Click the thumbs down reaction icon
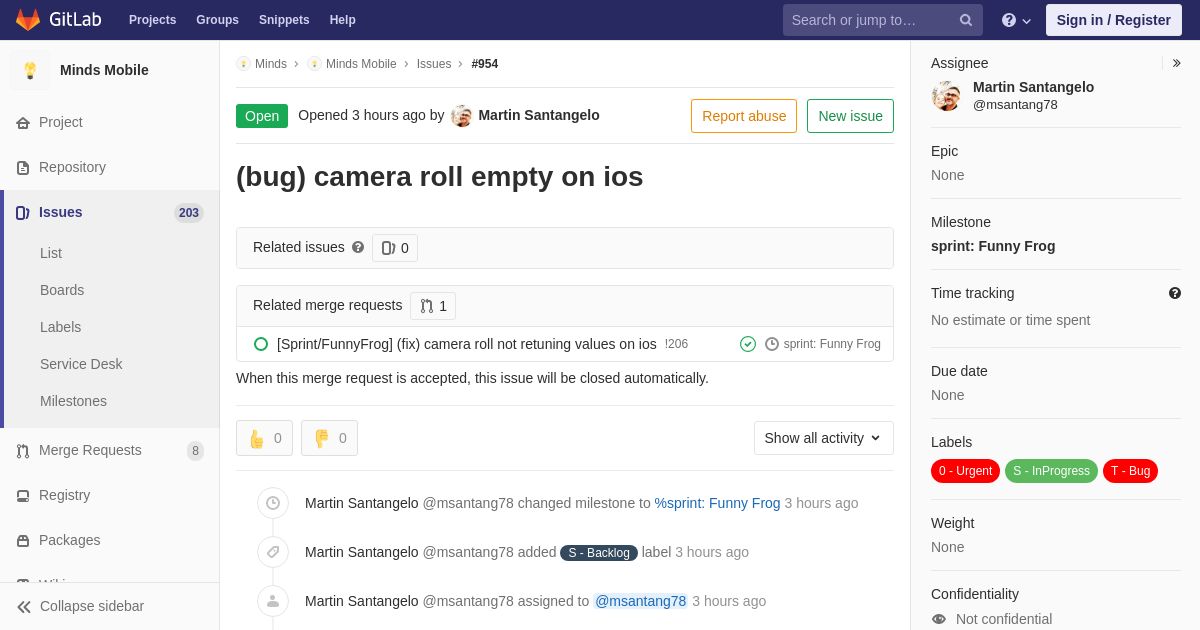This screenshot has height=630, width=1200. click(321, 438)
